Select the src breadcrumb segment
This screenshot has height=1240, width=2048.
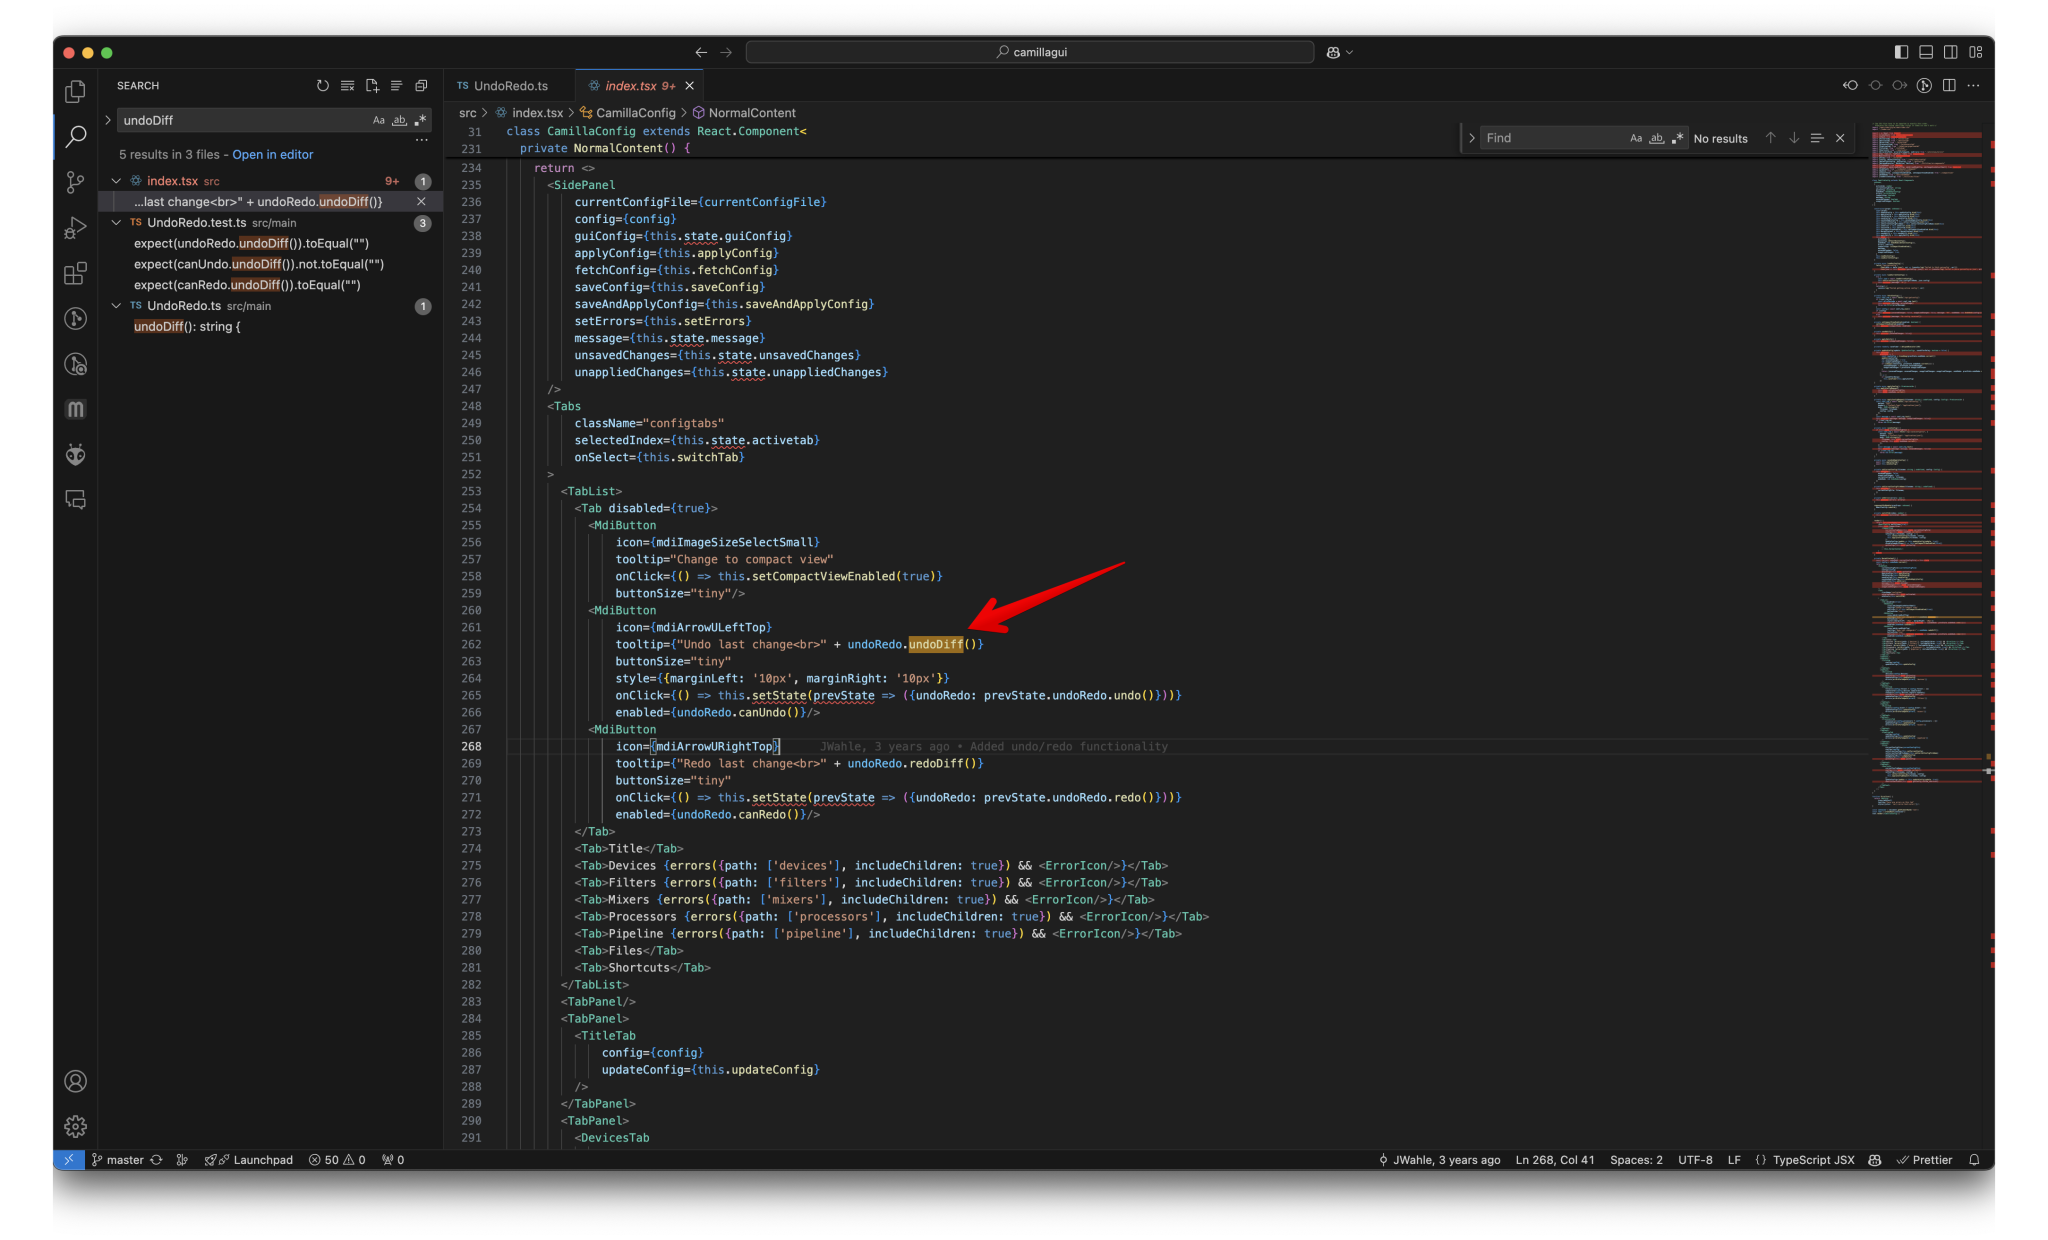coord(467,113)
